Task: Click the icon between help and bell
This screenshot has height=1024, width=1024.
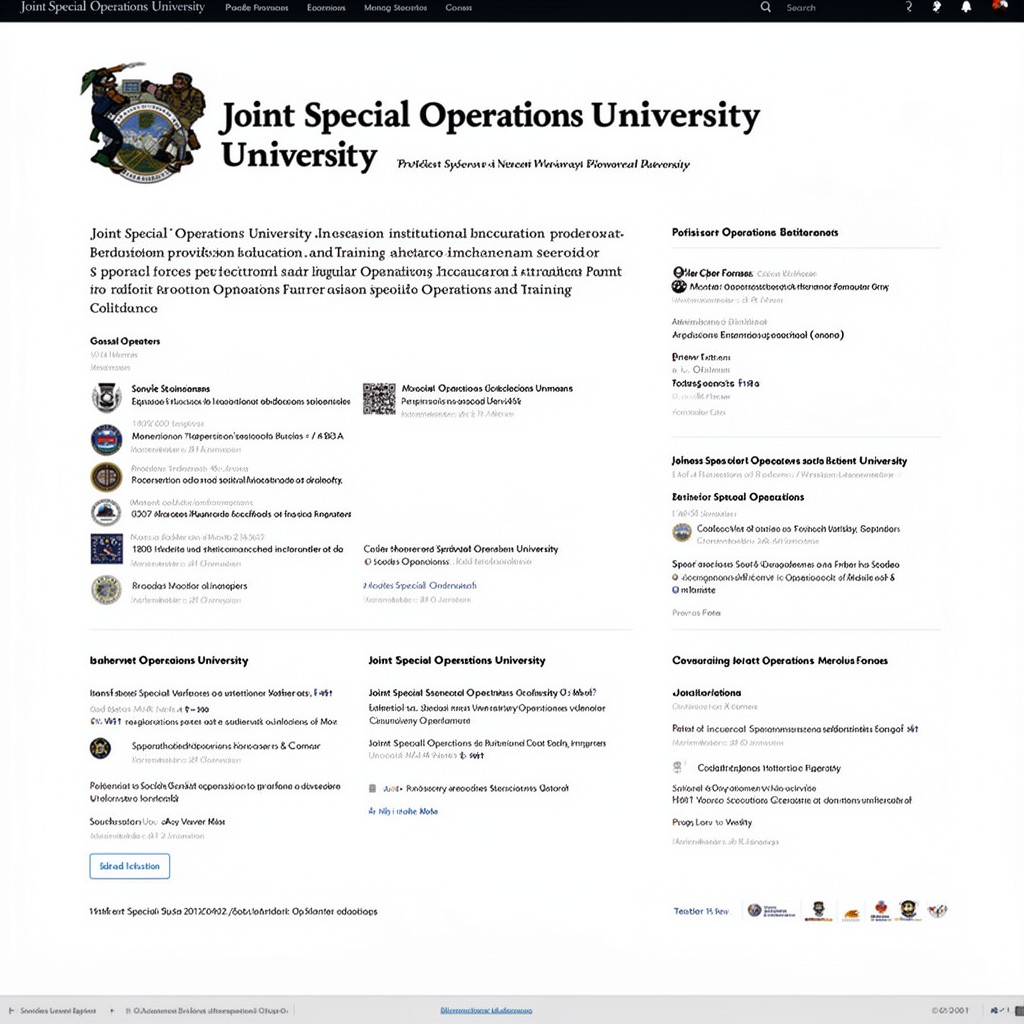Action: (x=936, y=7)
